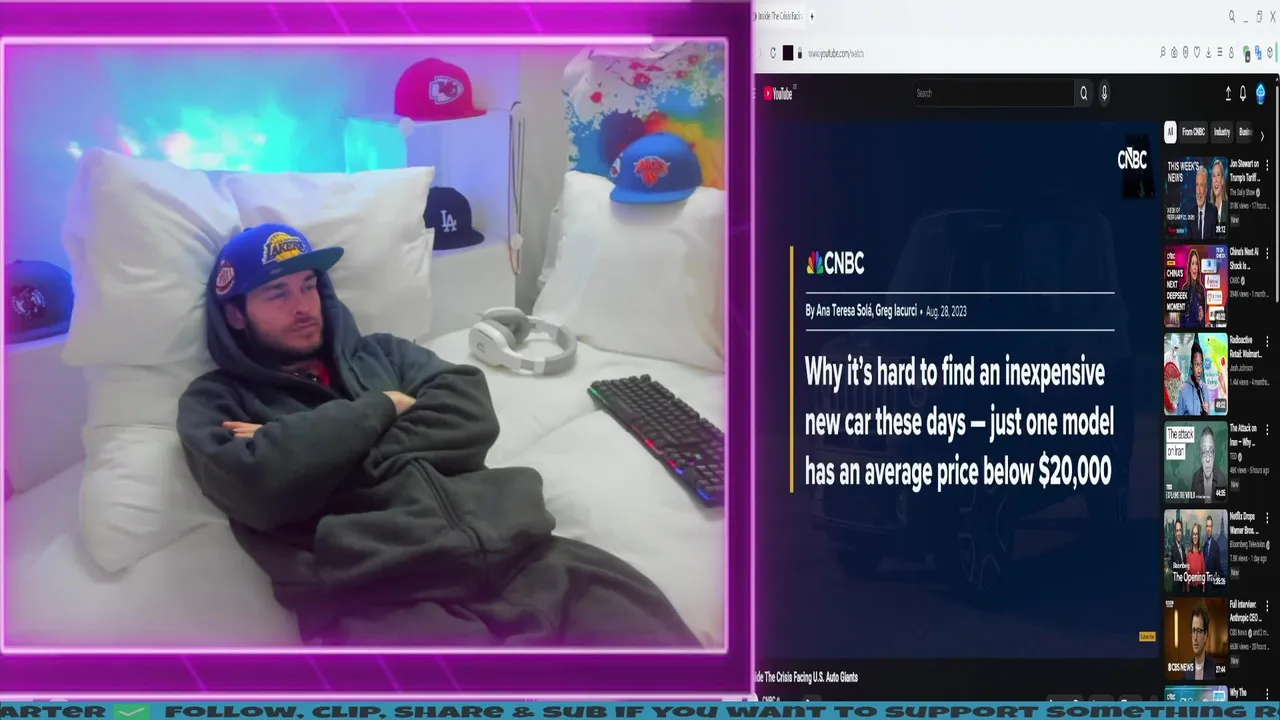Click the heart bookmark icon in toolbar

(1197, 52)
